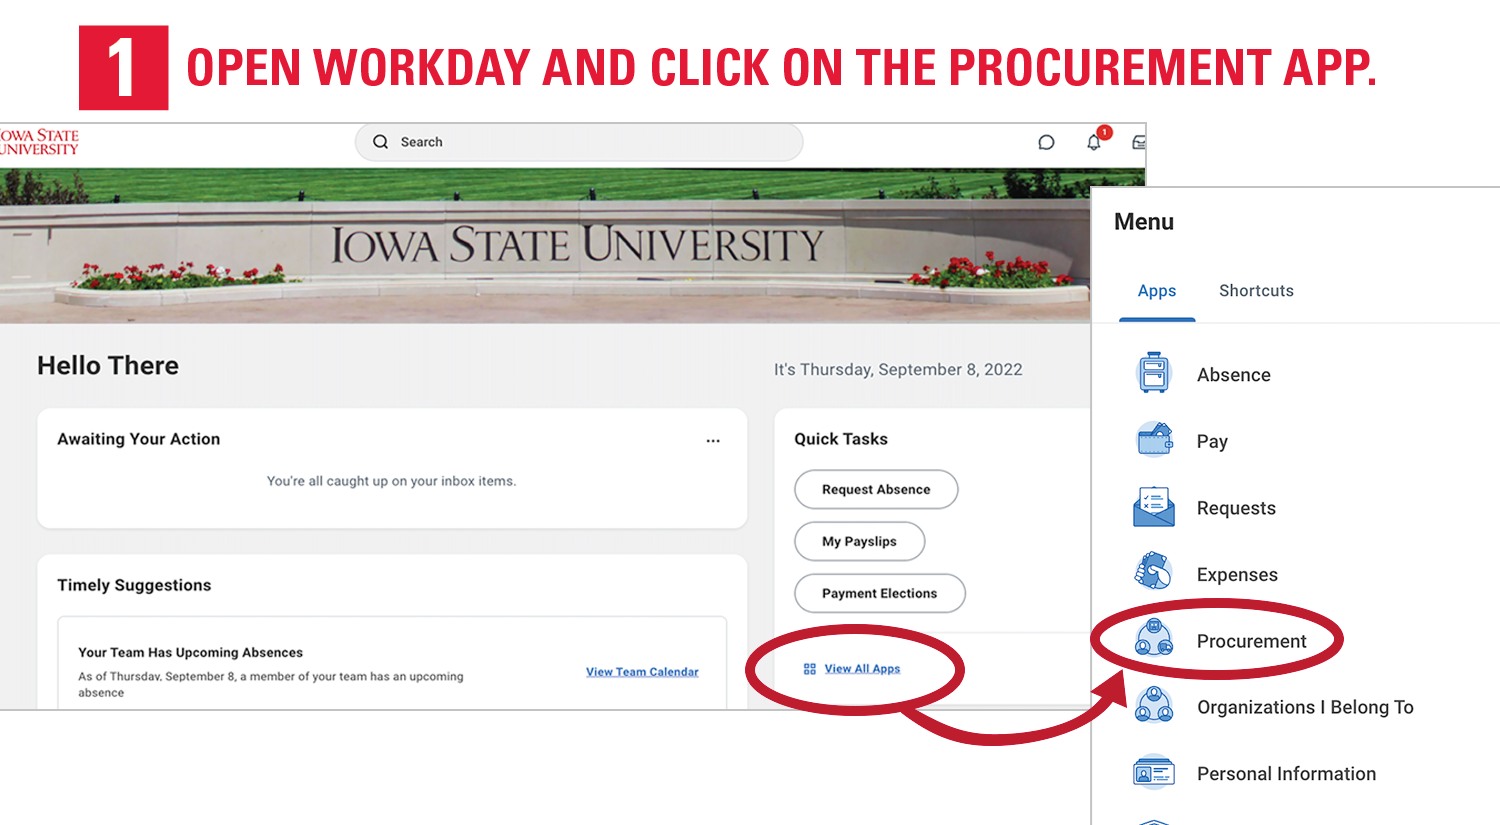Viewport: 1500px width, 825px height.
Task: Click the Absence app icon
Action: tap(1154, 373)
